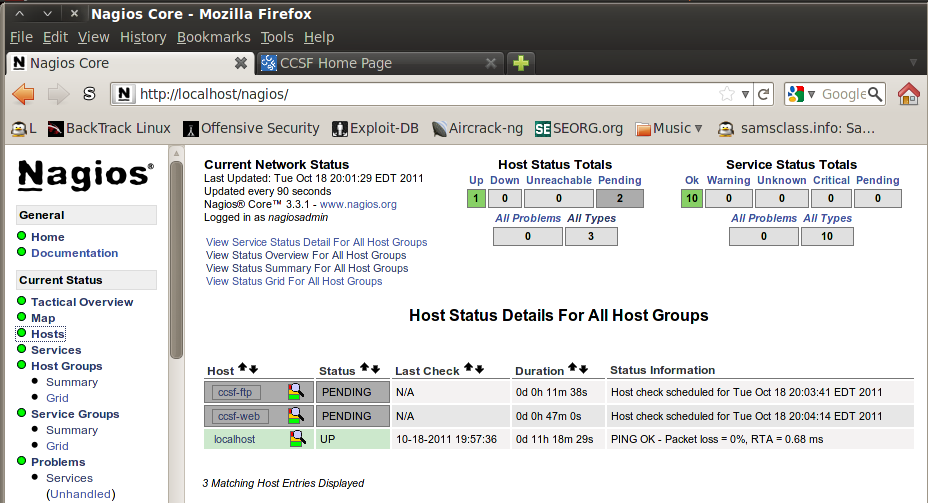This screenshot has width=928, height=503.
Task: Open Host Groups sidebar link
Action: pos(67,366)
